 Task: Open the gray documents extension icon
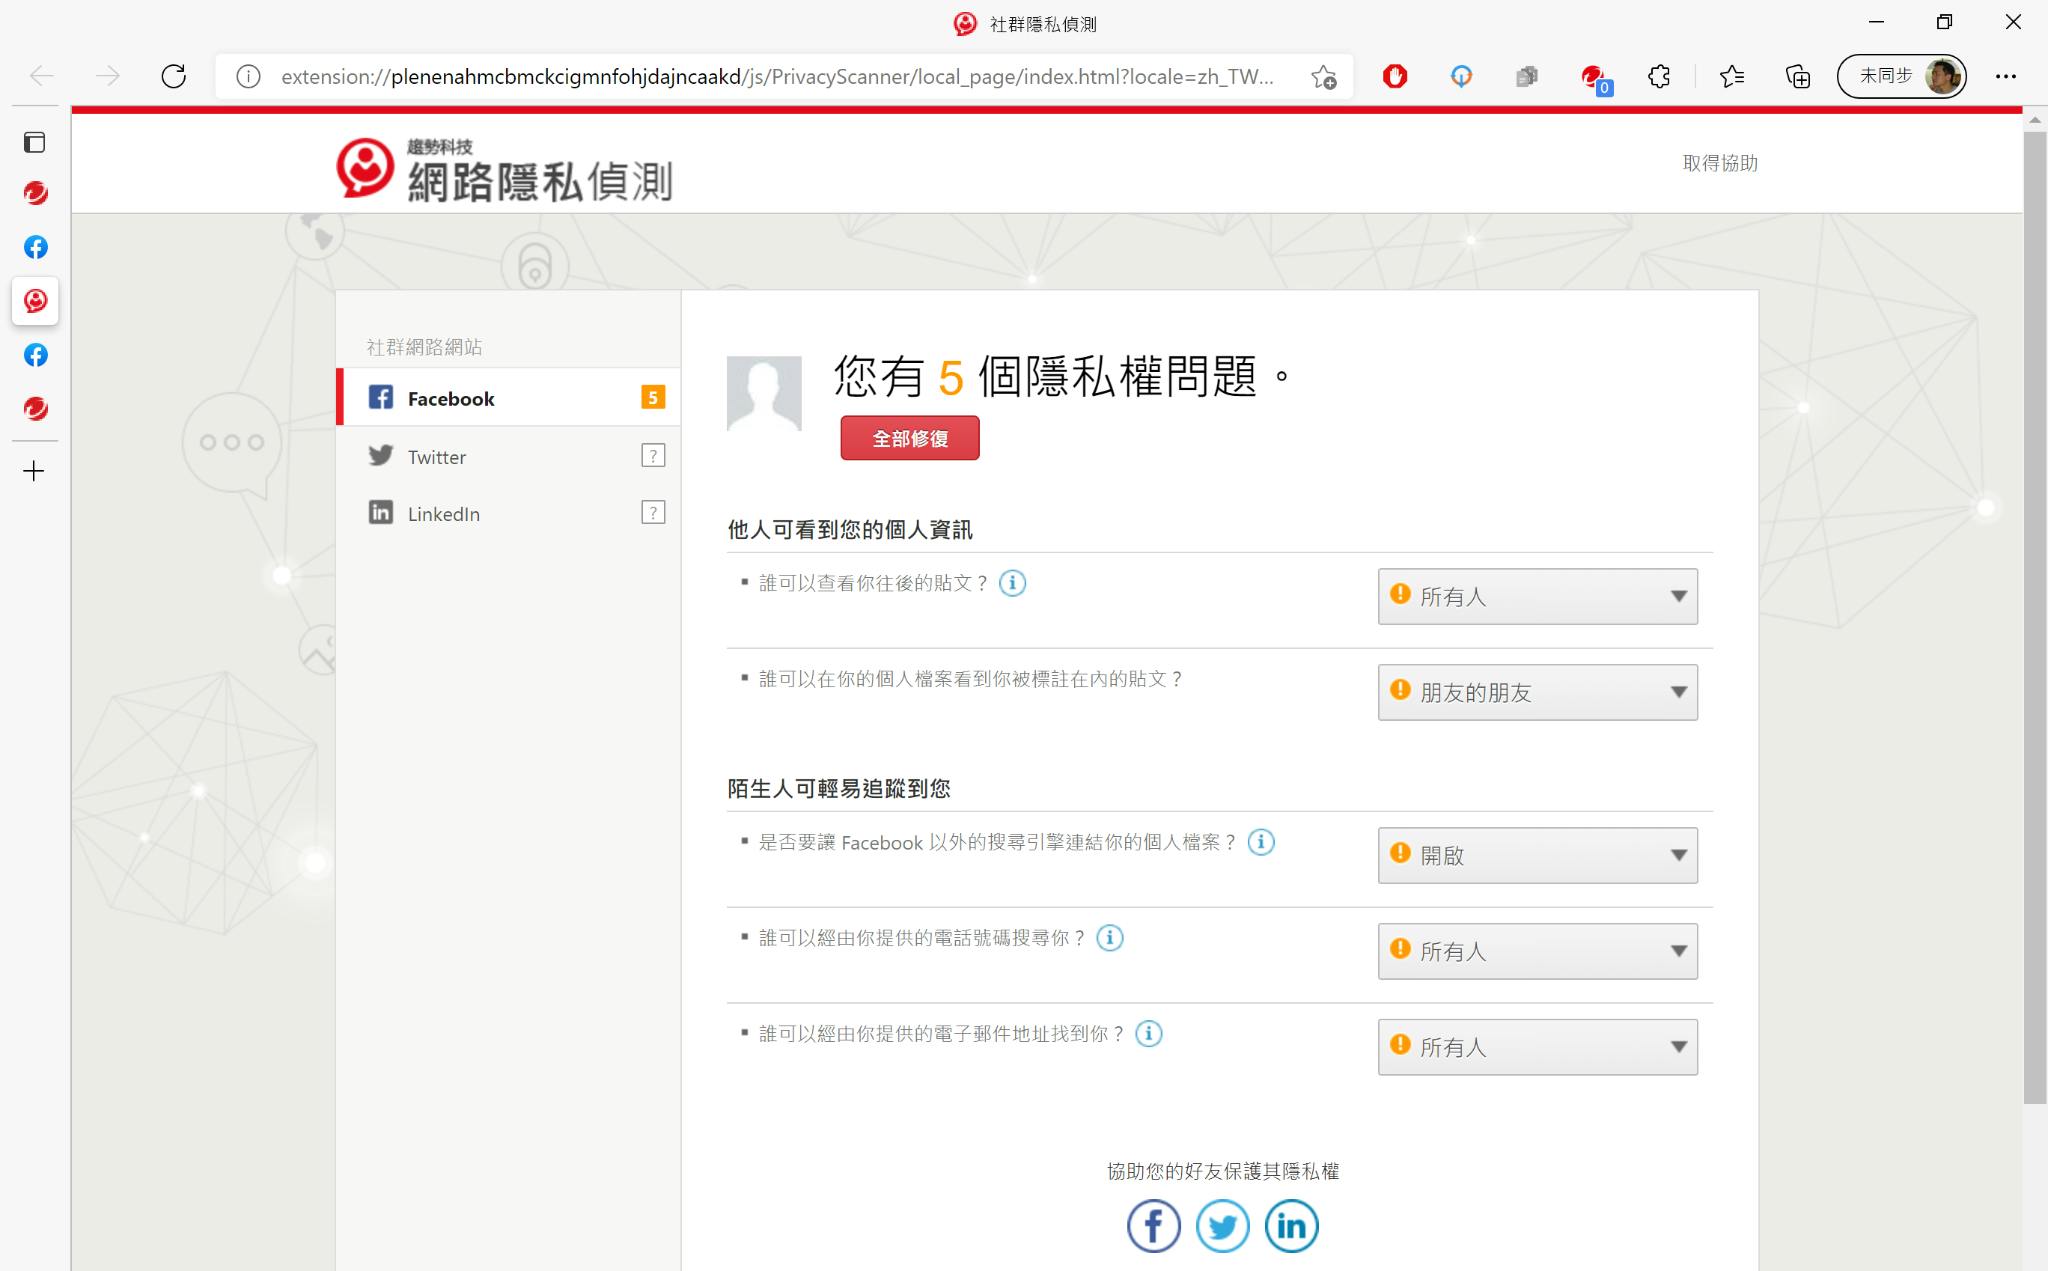1527,76
